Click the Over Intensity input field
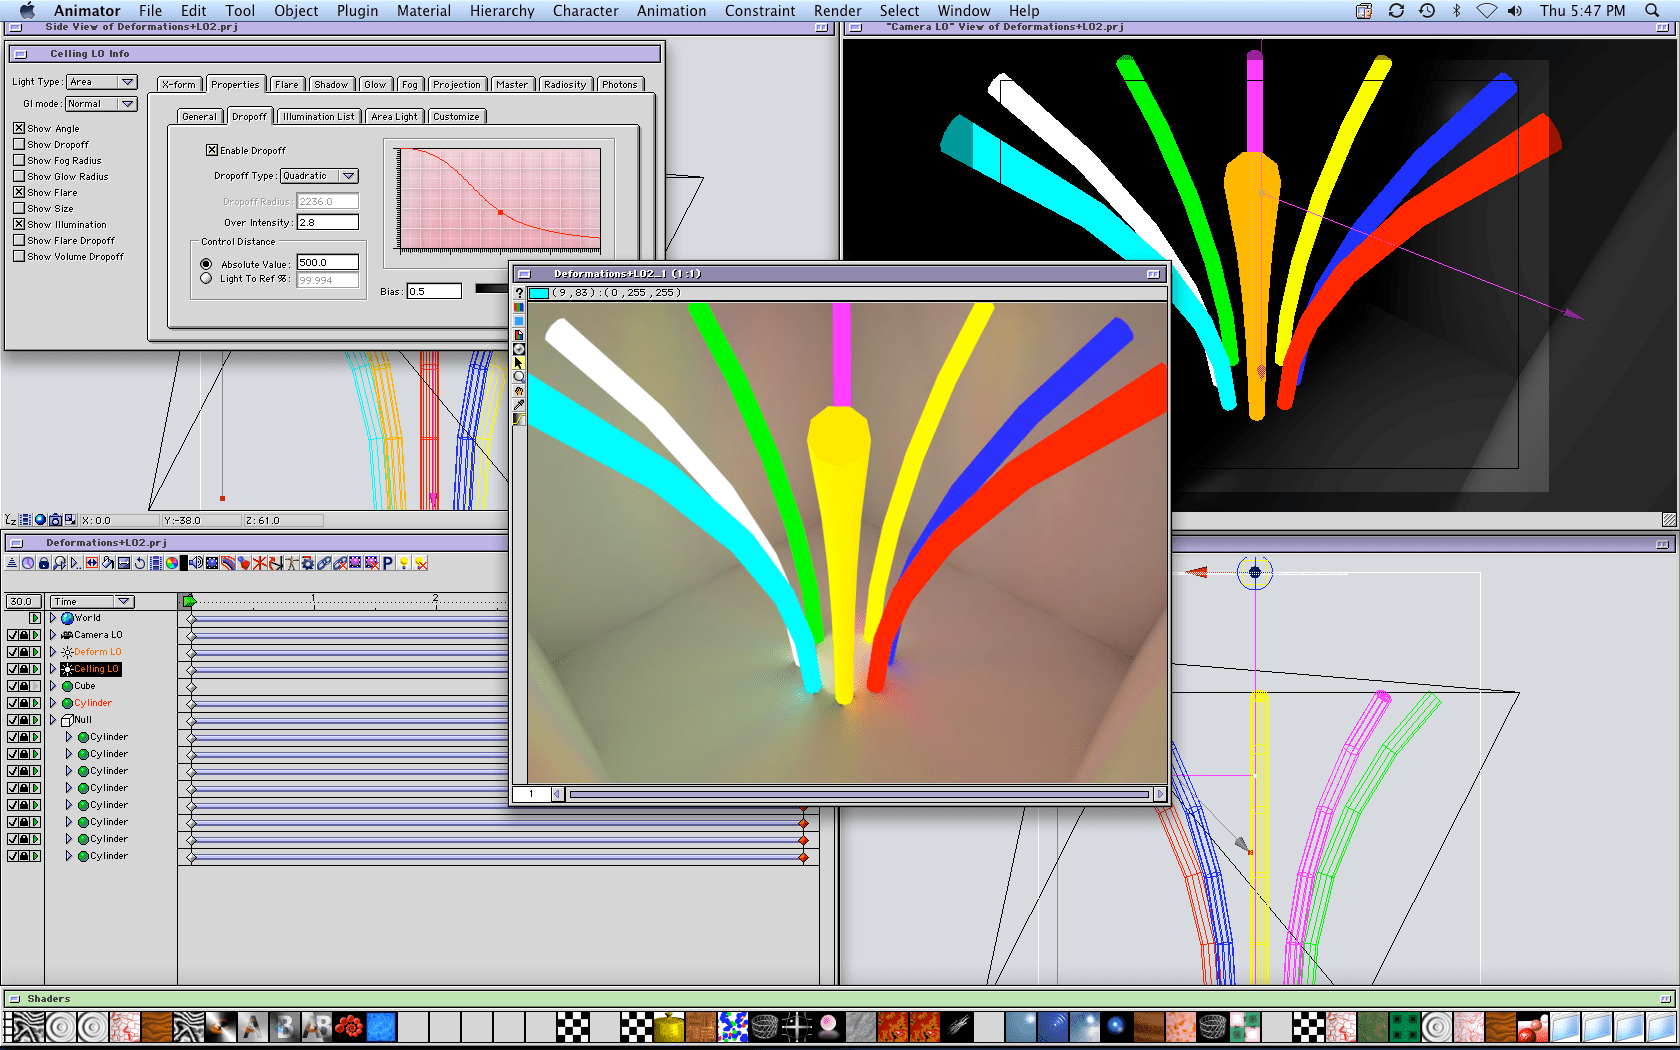Image resolution: width=1680 pixels, height=1050 pixels. 327,223
